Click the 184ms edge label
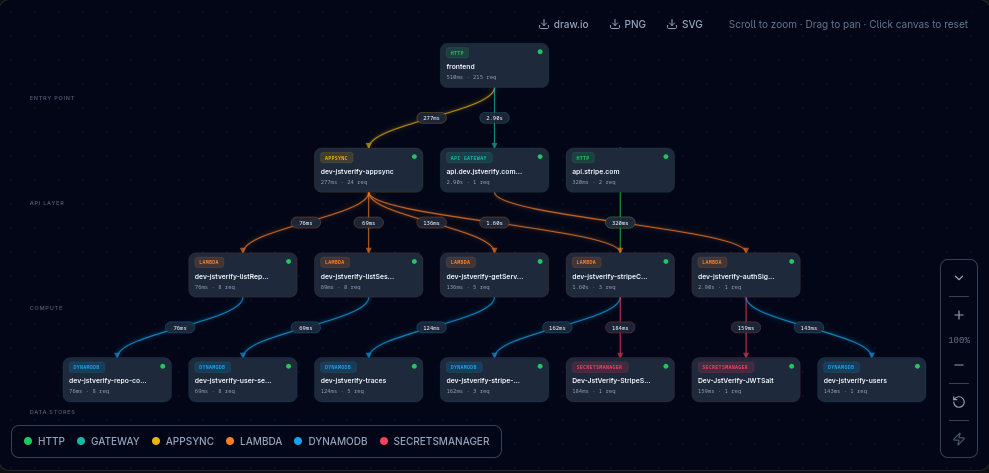 pyautogui.click(x=620, y=327)
